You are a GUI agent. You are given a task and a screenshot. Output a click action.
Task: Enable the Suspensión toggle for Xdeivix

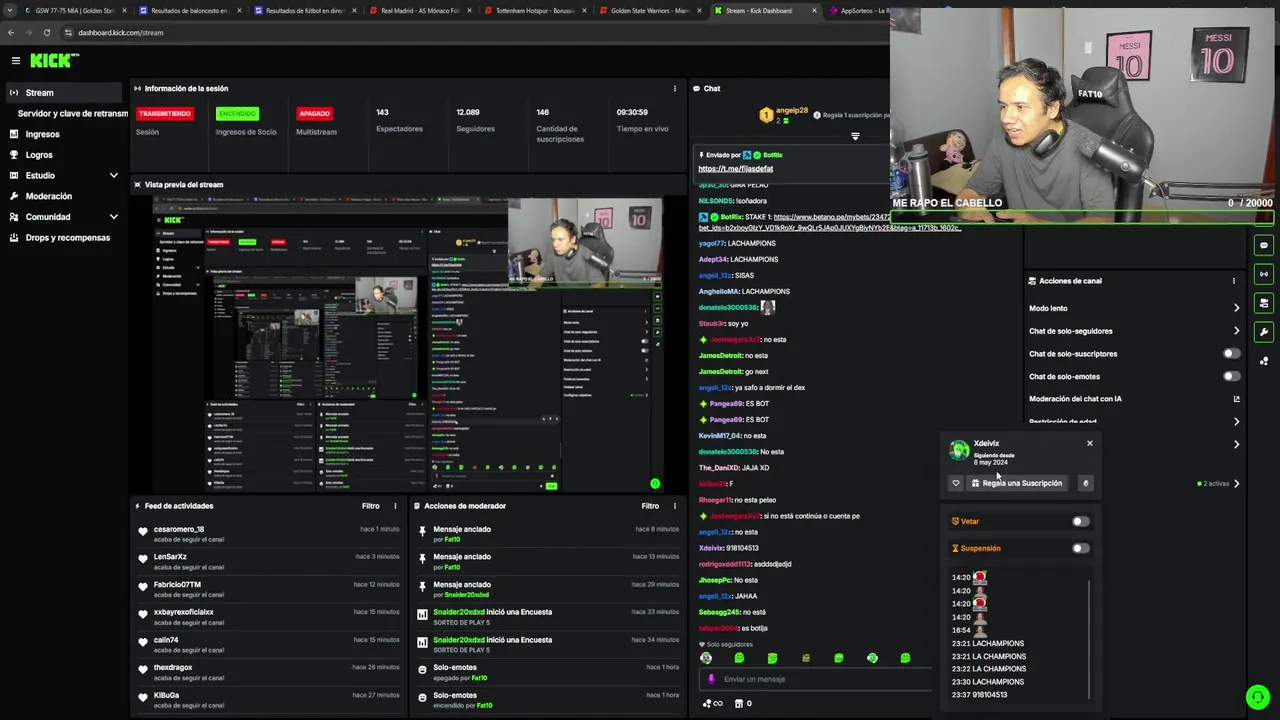pyautogui.click(x=1080, y=548)
